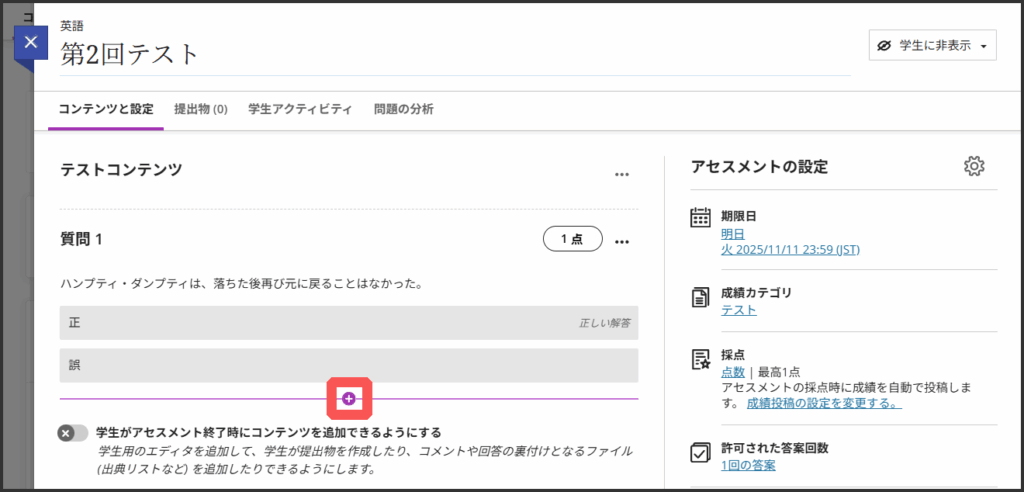Viewport: 1024px width, 492px height.
Task: Open the change grade posting settings link
Action: click(x=823, y=403)
